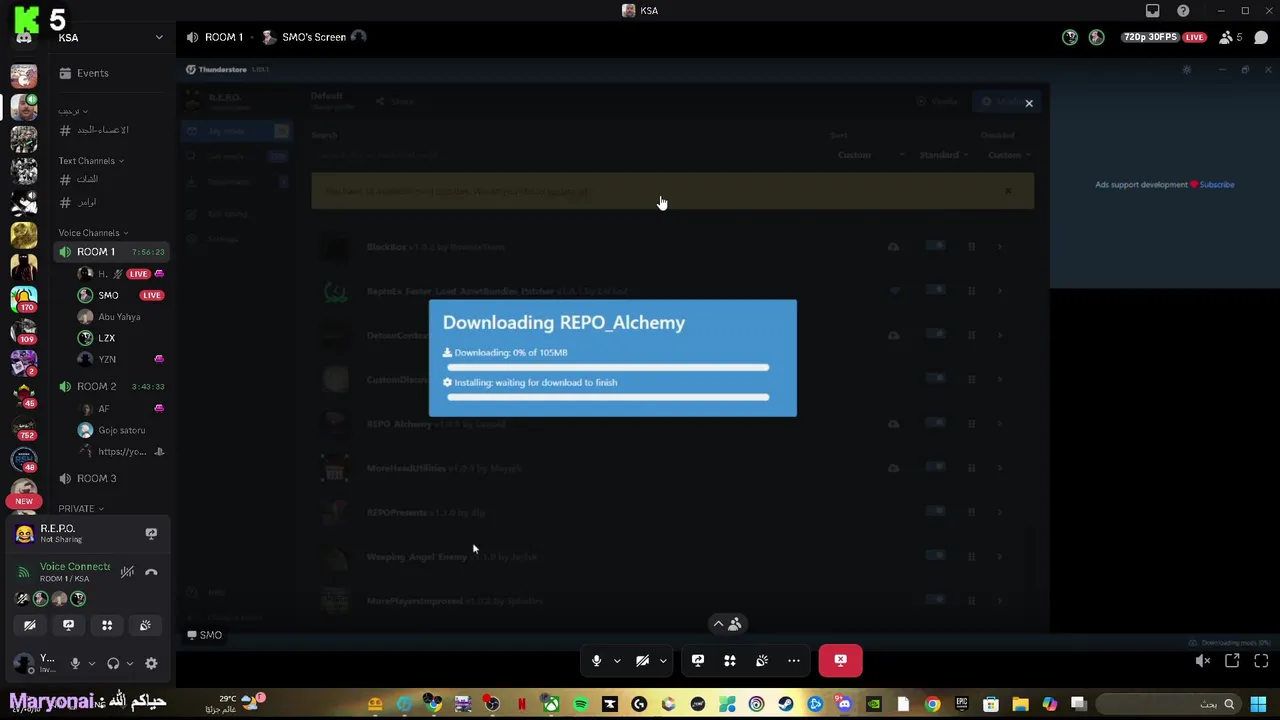The height and width of the screenshot is (720, 1280).
Task: Stop watching stream with red button
Action: point(840,661)
